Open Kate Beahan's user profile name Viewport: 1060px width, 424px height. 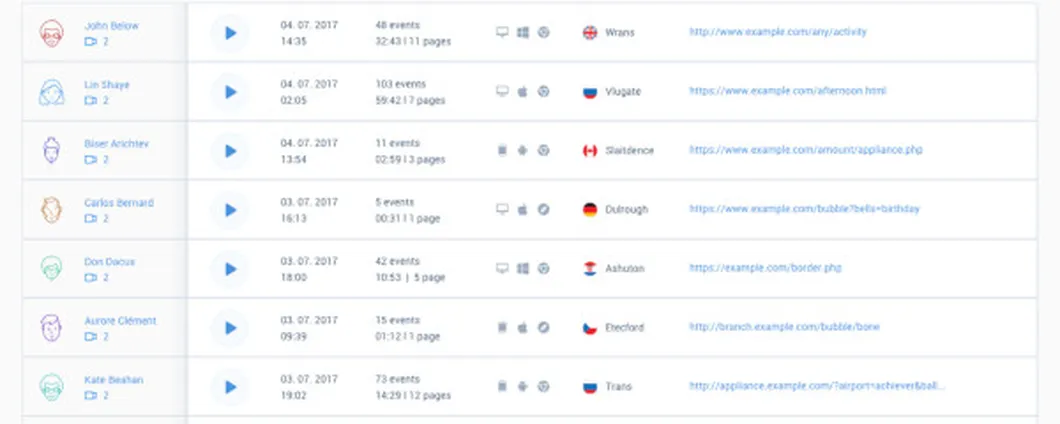coord(114,380)
